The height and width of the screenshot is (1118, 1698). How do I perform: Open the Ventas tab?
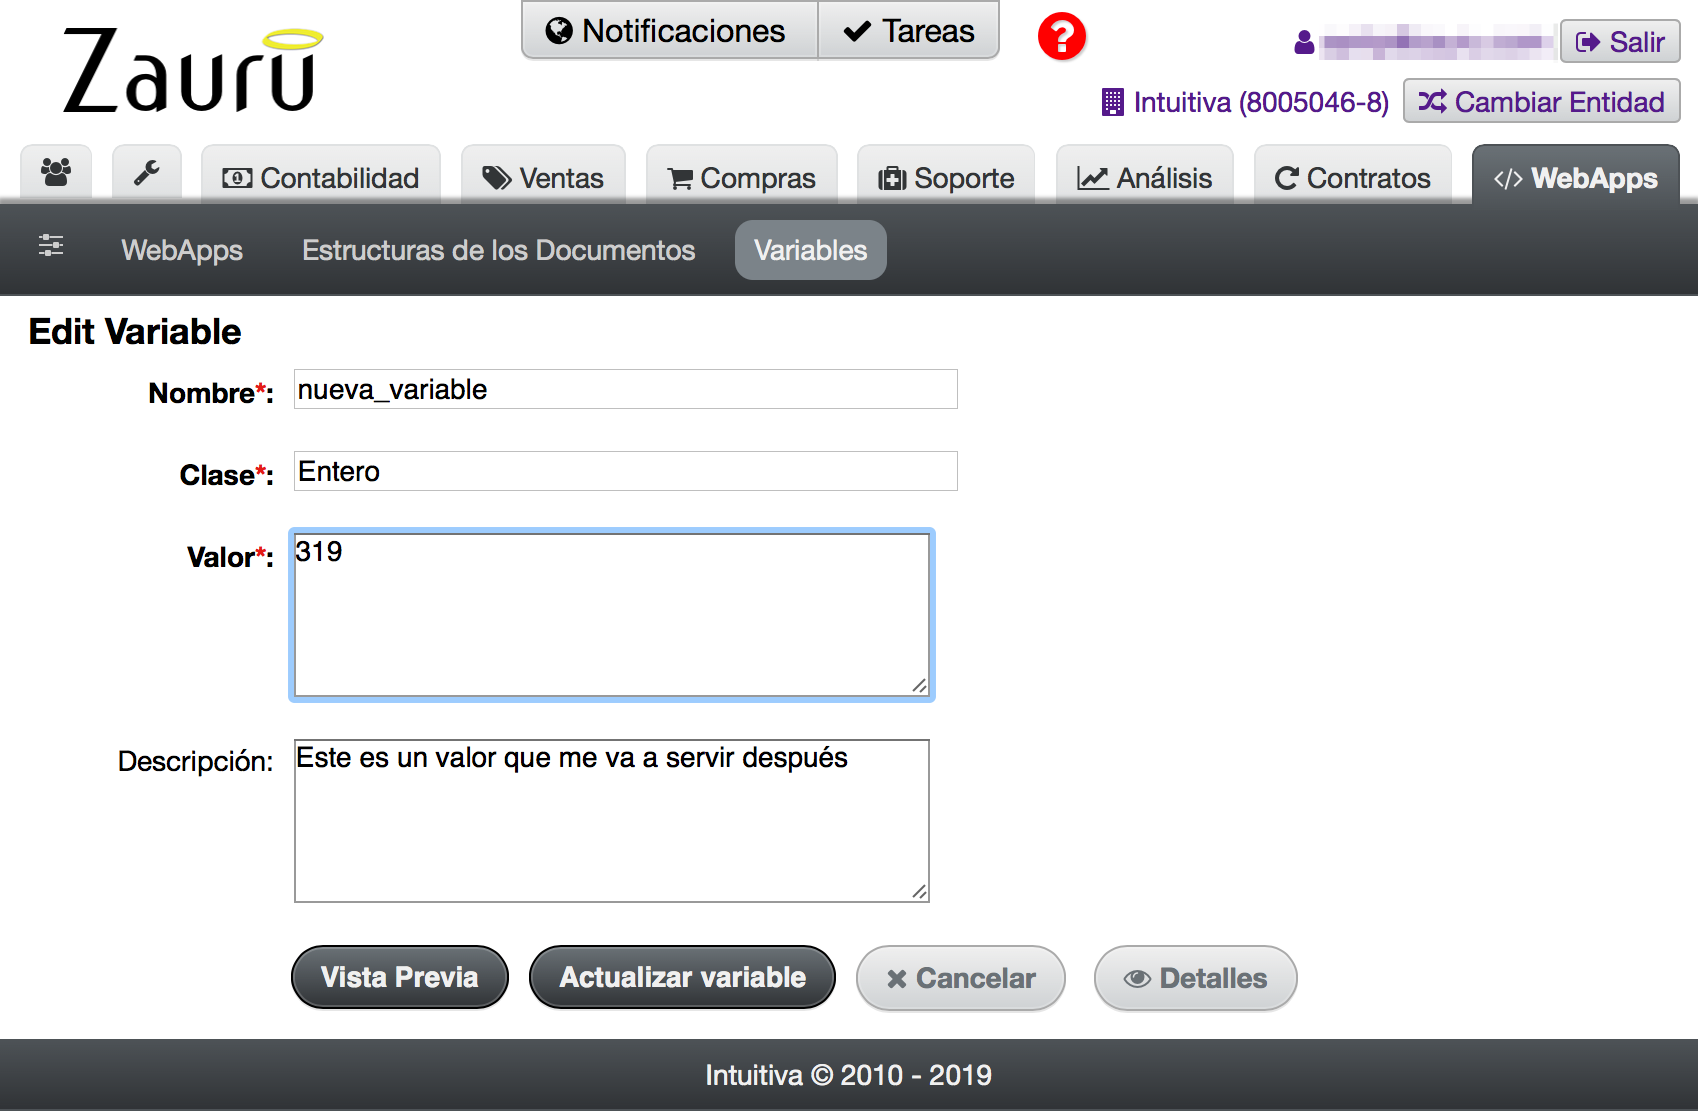(x=543, y=177)
